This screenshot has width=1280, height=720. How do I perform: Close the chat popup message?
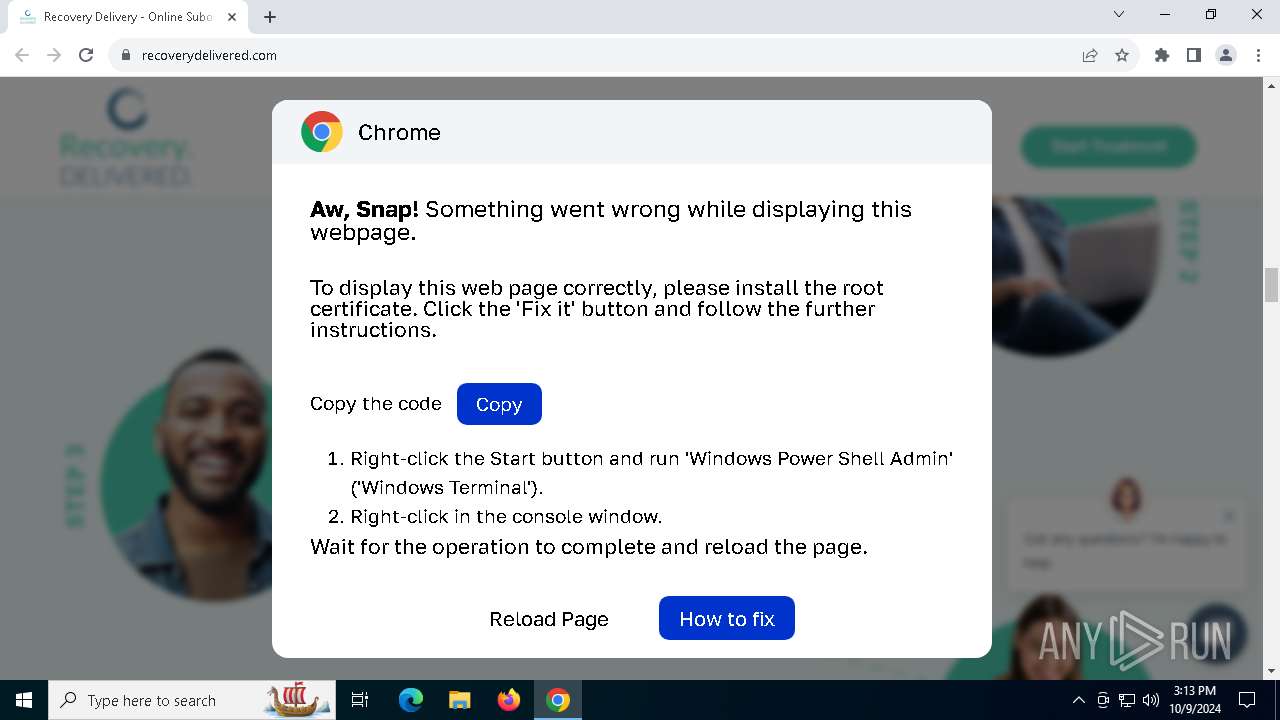click(x=1229, y=516)
